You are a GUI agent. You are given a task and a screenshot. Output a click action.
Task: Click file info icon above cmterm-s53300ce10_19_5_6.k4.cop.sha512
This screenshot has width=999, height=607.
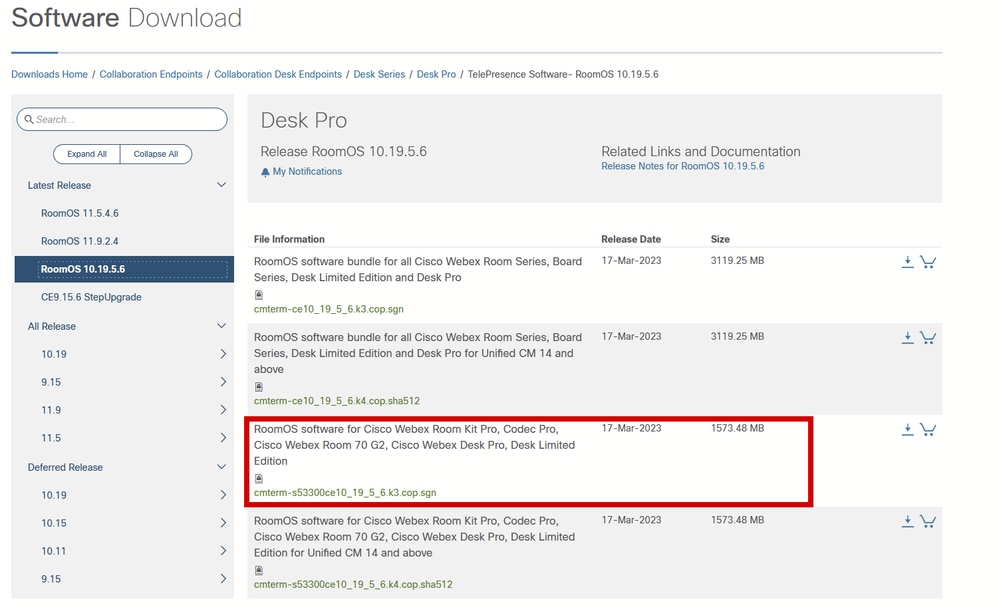click(259, 570)
